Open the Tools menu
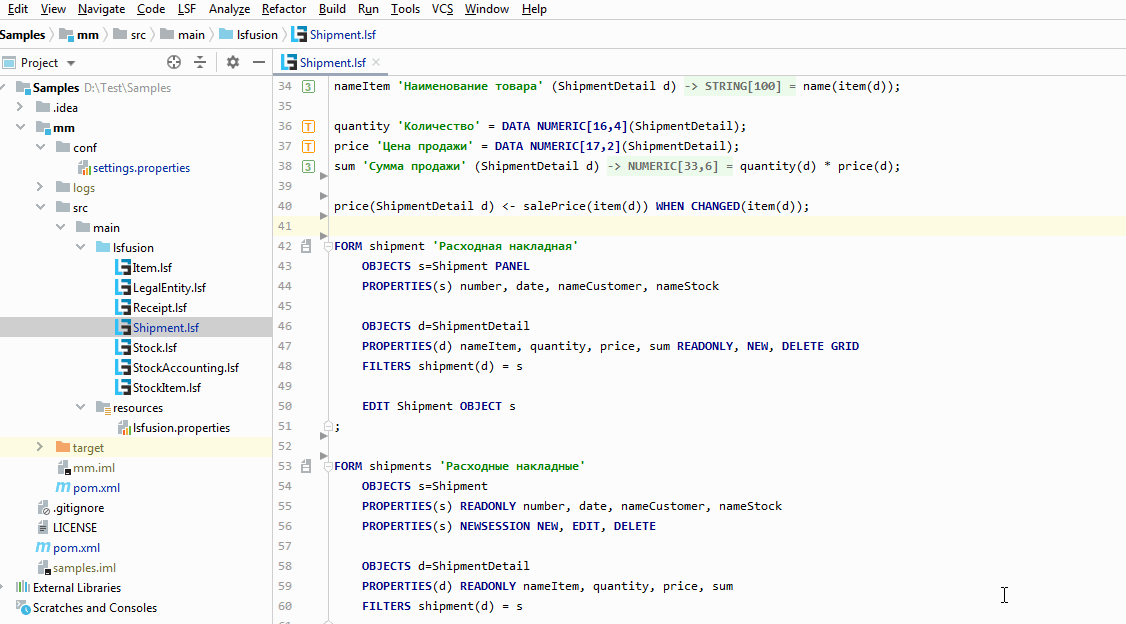The width and height of the screenshot is (1126, 624). point(405,9)
